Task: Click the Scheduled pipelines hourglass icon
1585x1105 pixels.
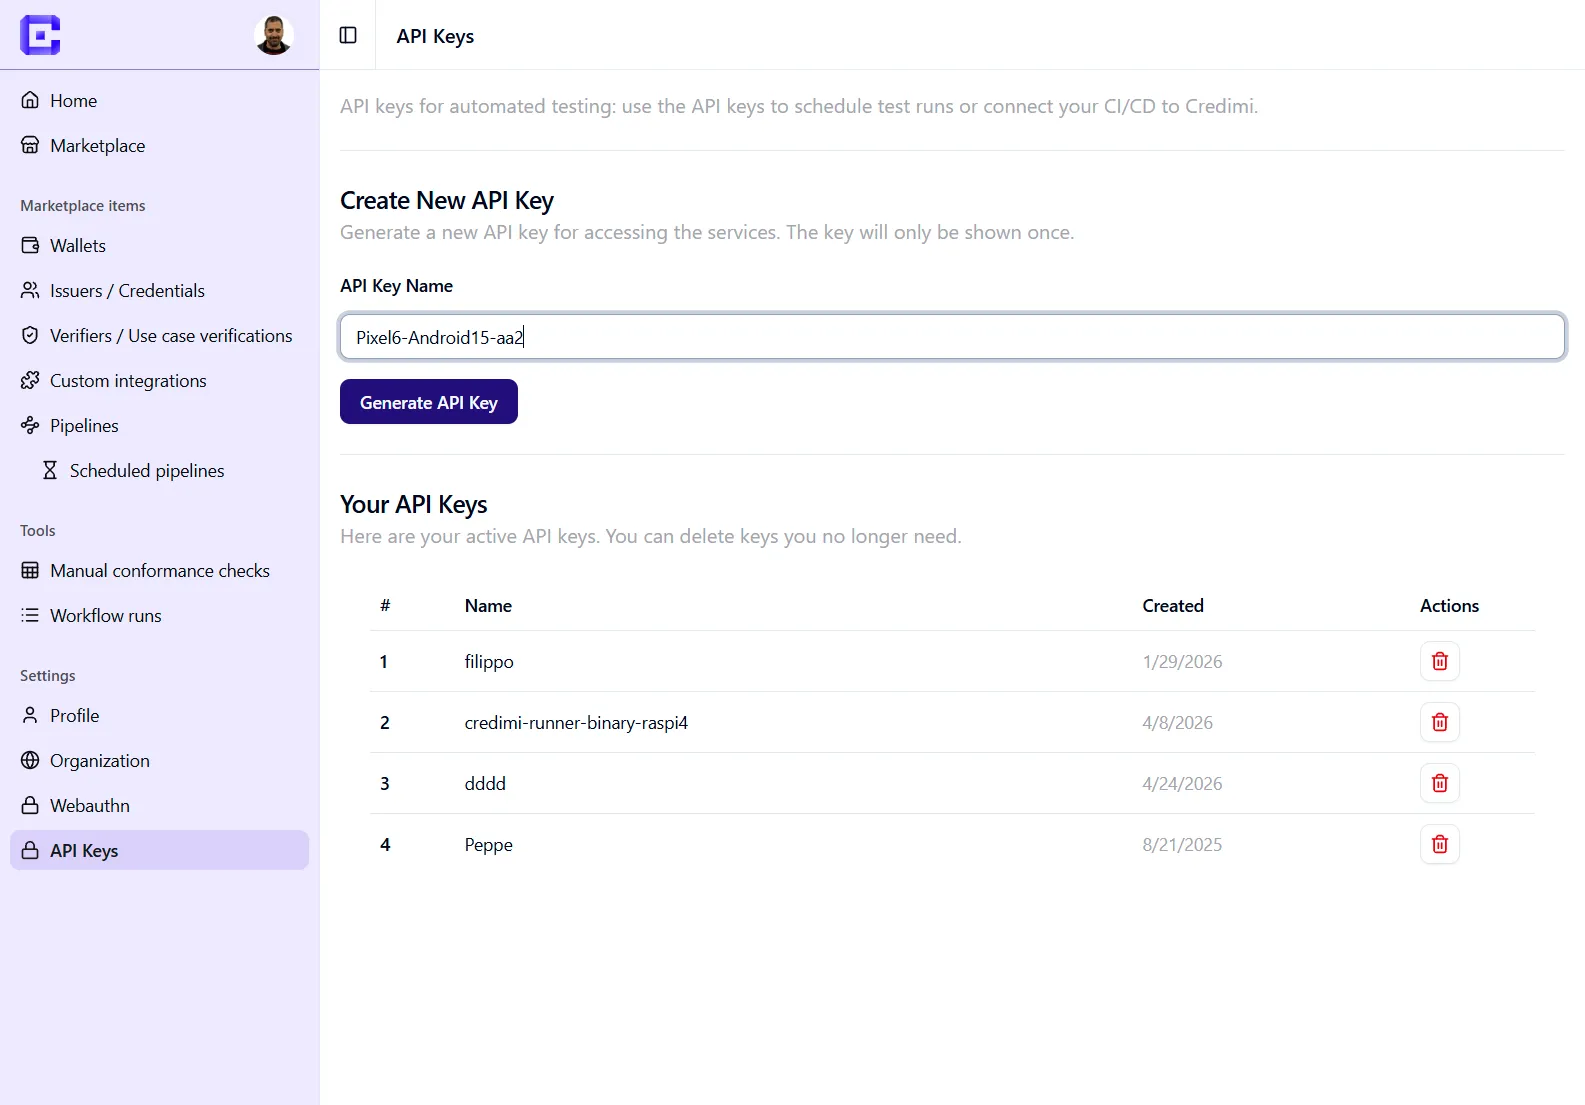Action: 50,470
